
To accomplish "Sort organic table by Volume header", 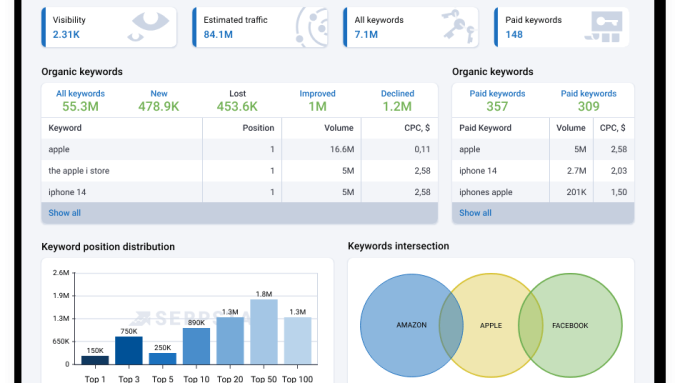I will [x=339, y=128].
